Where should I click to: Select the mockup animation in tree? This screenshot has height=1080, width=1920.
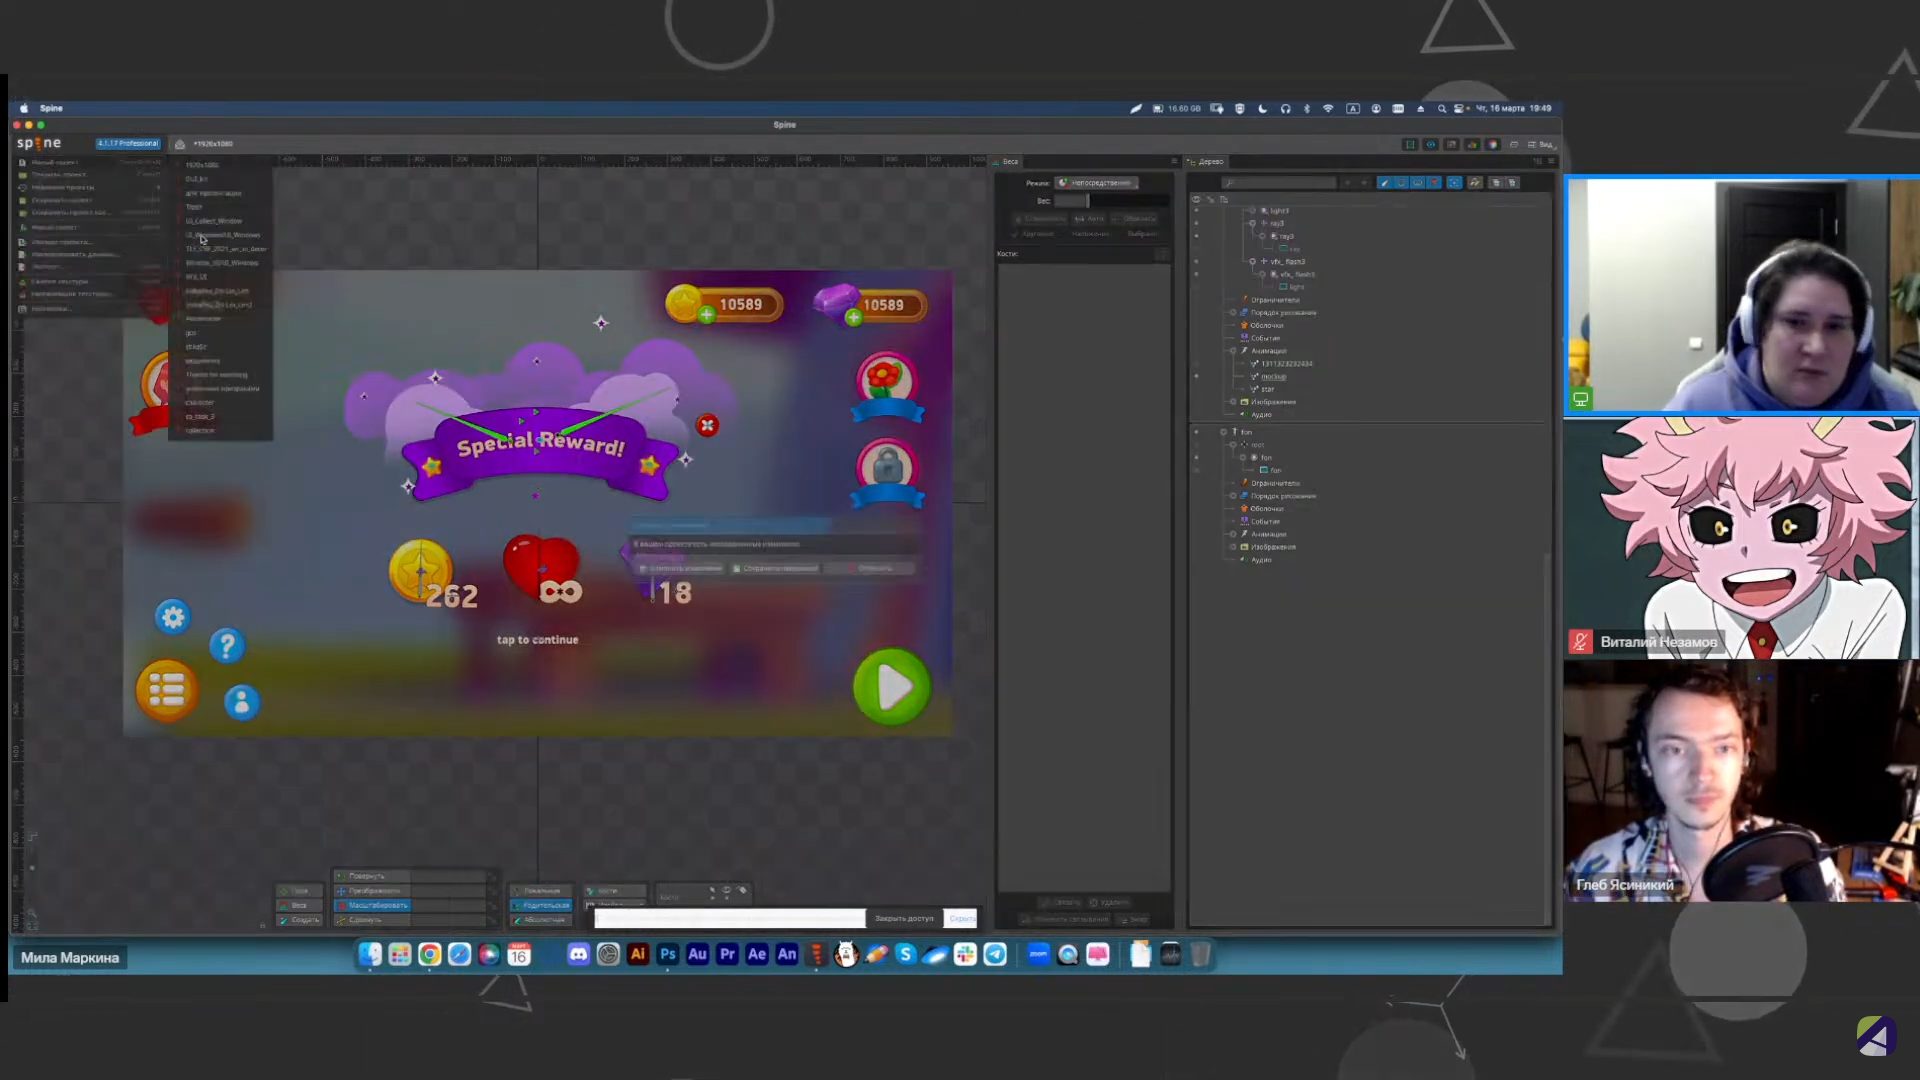[x=1273, y=376]
